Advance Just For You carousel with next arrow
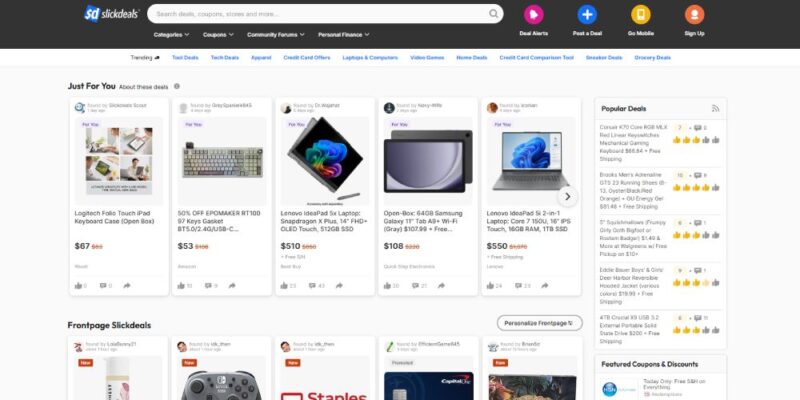The width and height of the screenshot is (800, 400). pos(567,196)
